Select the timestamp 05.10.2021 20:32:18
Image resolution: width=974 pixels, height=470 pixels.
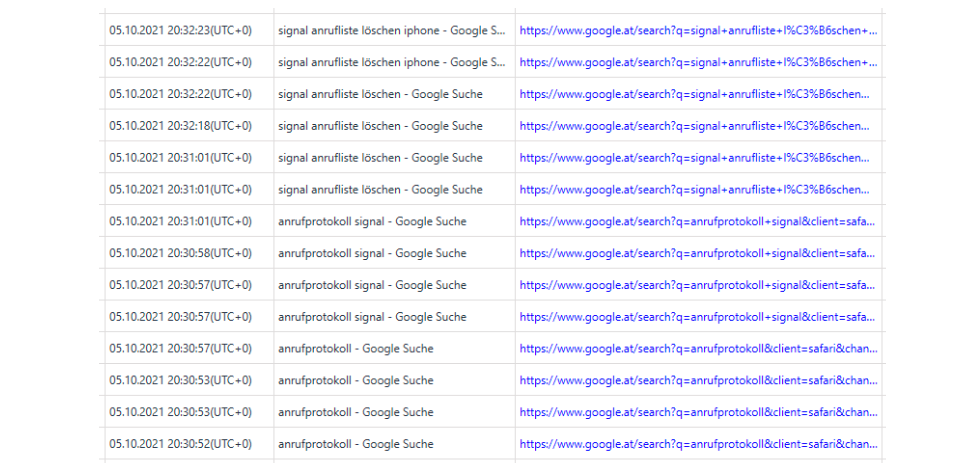point(180,126)
